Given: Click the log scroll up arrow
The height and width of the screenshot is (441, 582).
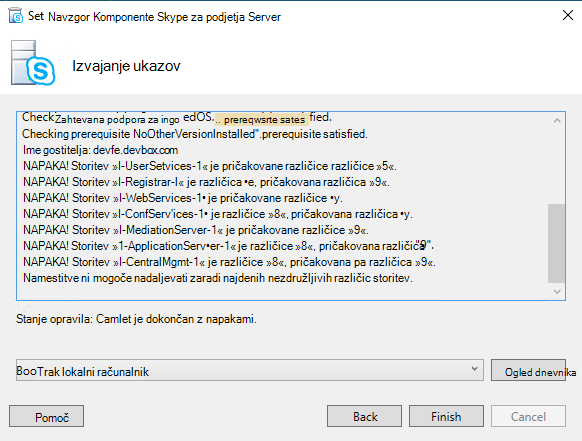Looking at the screenshot, I should (557, 120).
